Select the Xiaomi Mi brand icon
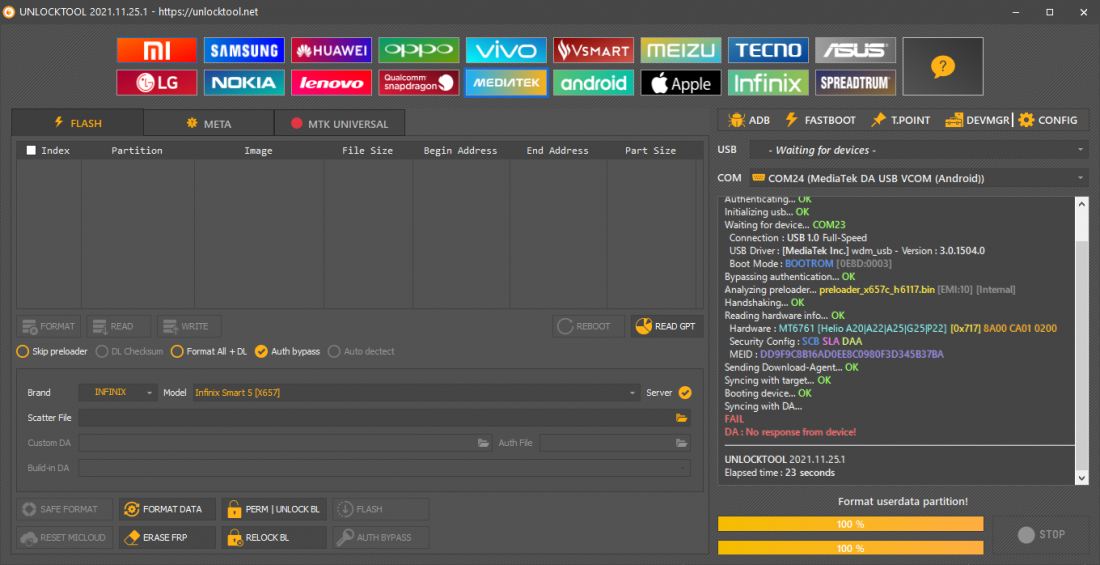The height and width of the screenshot is (565, 1100). [156, 50]
